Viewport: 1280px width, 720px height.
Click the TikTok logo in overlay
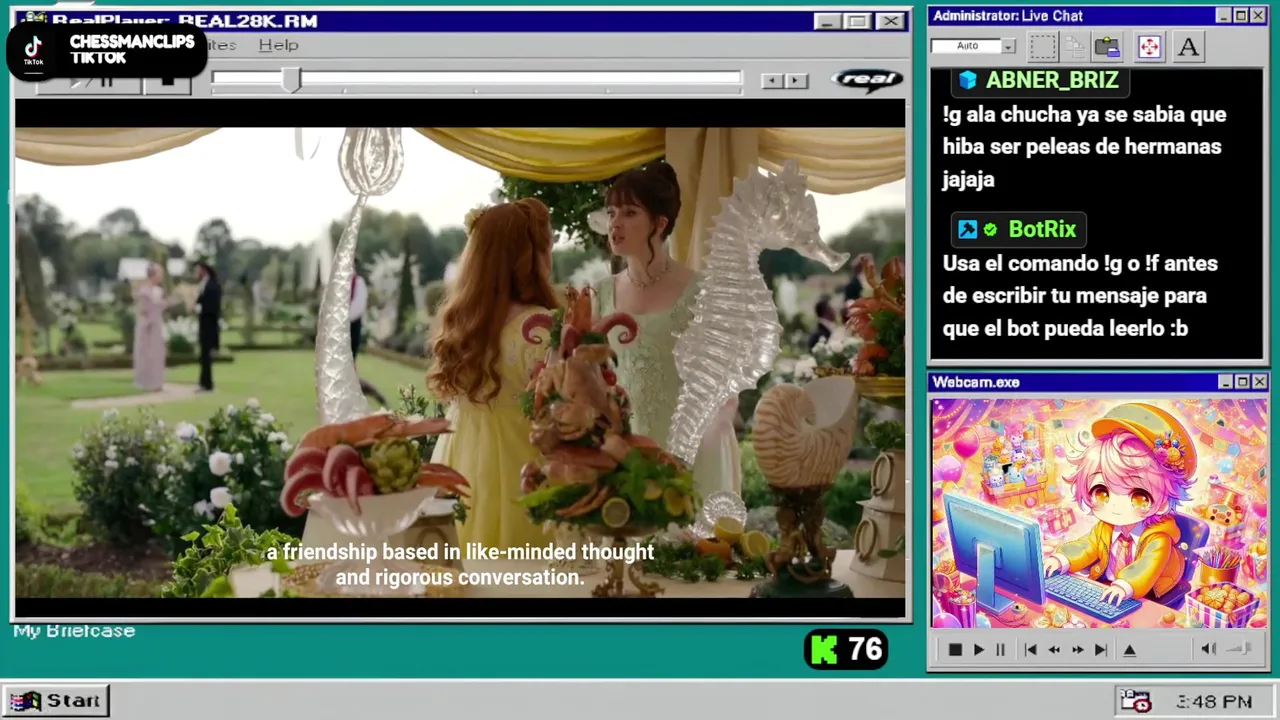point(34,50)
